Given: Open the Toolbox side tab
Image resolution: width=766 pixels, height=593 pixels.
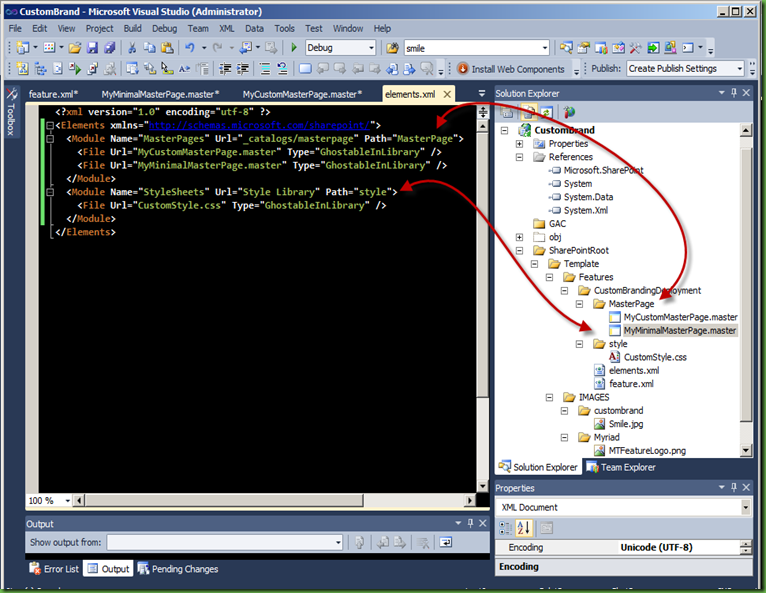Looking at the screenshot, I should click(11, 111).
